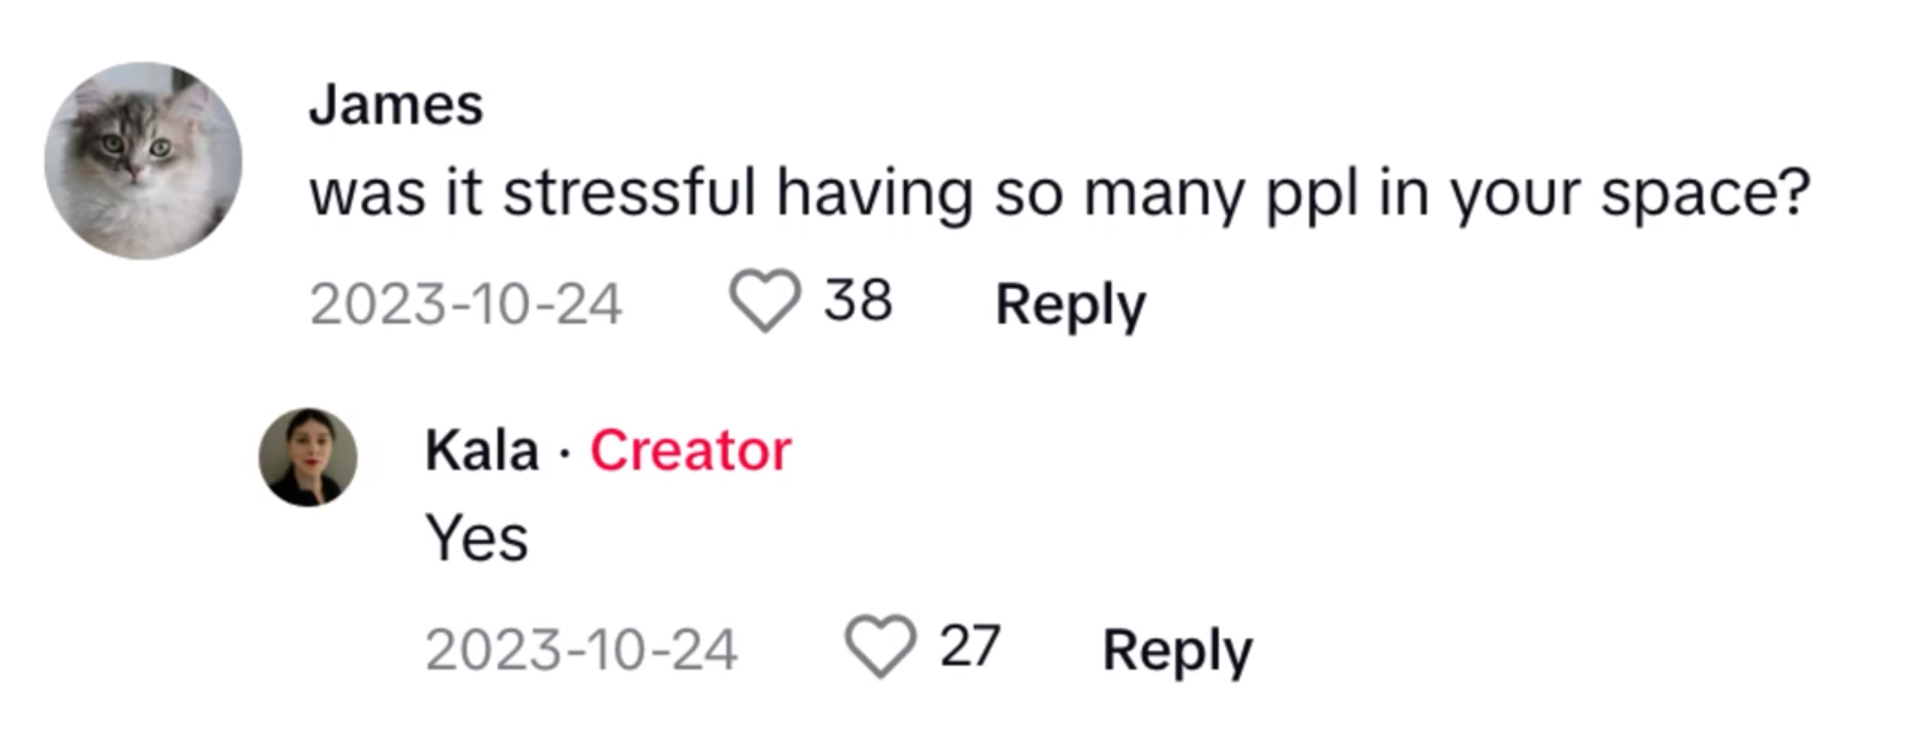Click the word 'space?' in James's comment
Image resolution: width=1915 pixels, height=743 pixels.
pos(1706,192)
